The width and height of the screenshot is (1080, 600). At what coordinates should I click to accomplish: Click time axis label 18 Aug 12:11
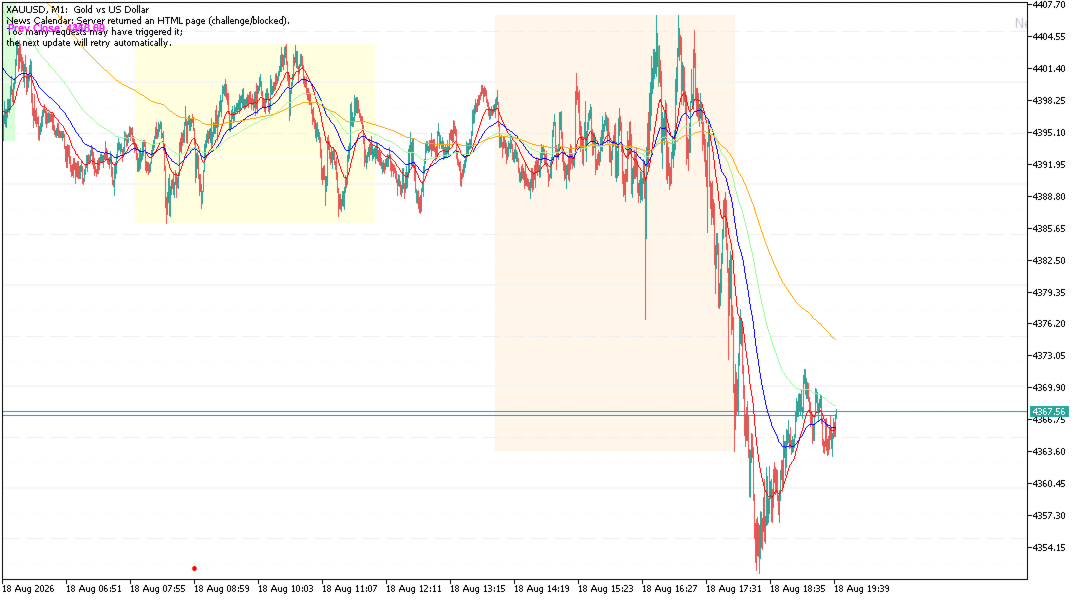click(414, 589)
